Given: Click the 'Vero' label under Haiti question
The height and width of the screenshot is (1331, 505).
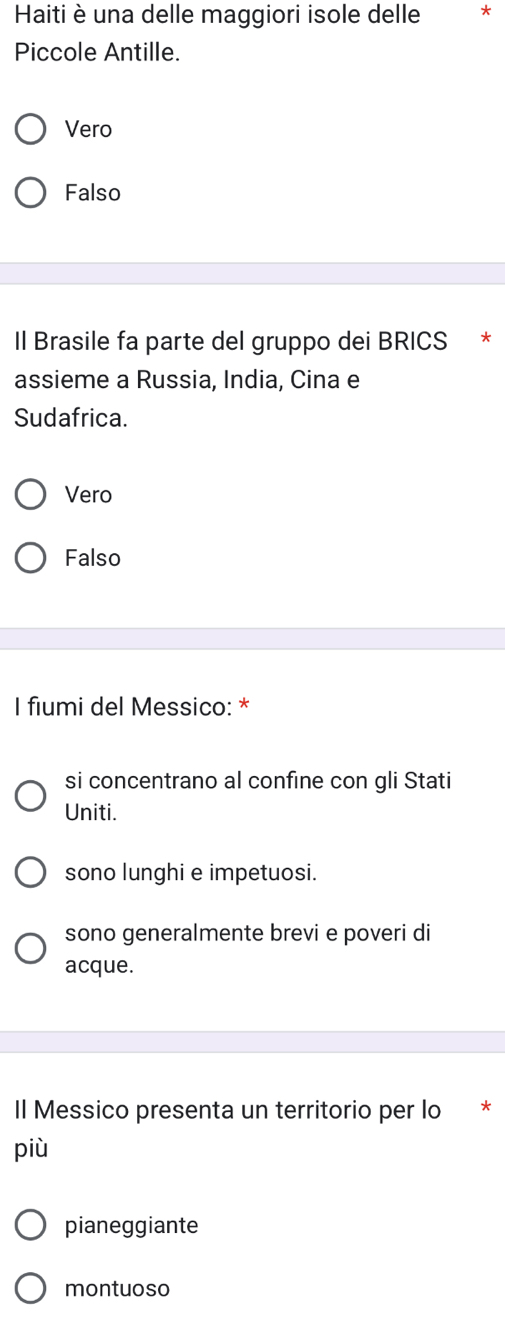Looking at the screenshot, I should (89, 130).
